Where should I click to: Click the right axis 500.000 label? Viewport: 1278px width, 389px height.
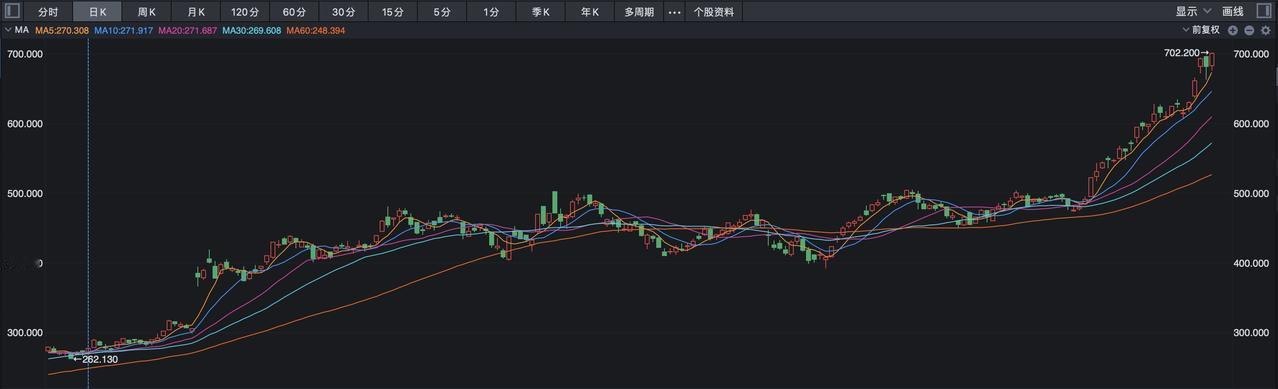1251,194
